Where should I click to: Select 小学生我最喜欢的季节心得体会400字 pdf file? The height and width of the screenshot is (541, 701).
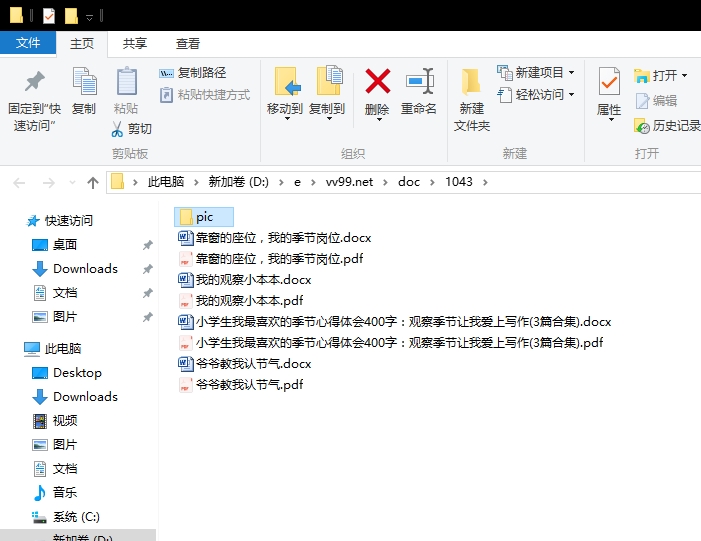391,343
